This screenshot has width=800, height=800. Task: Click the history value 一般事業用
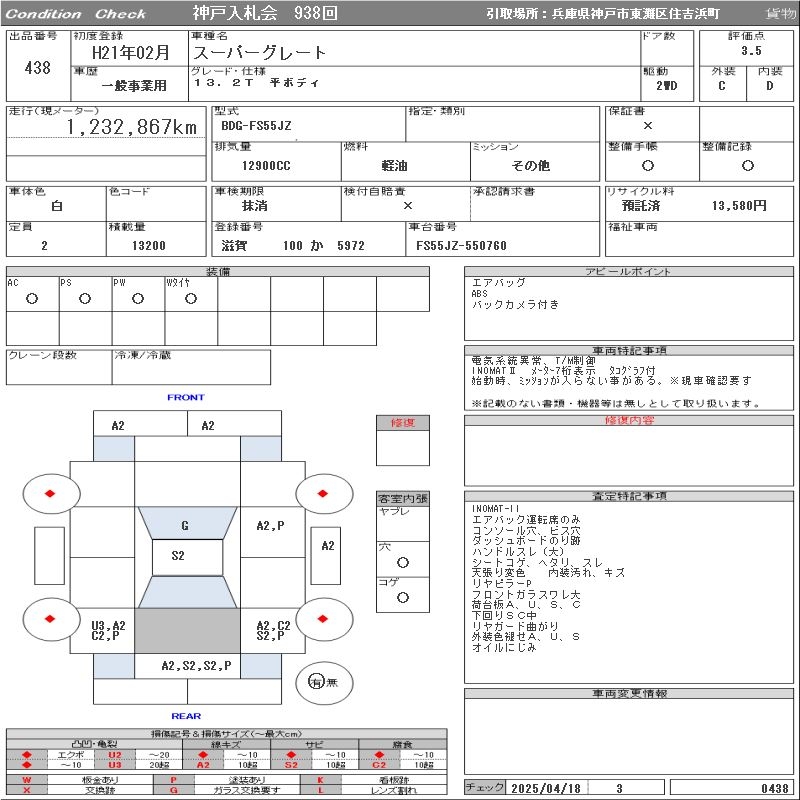tap(134, 86)
